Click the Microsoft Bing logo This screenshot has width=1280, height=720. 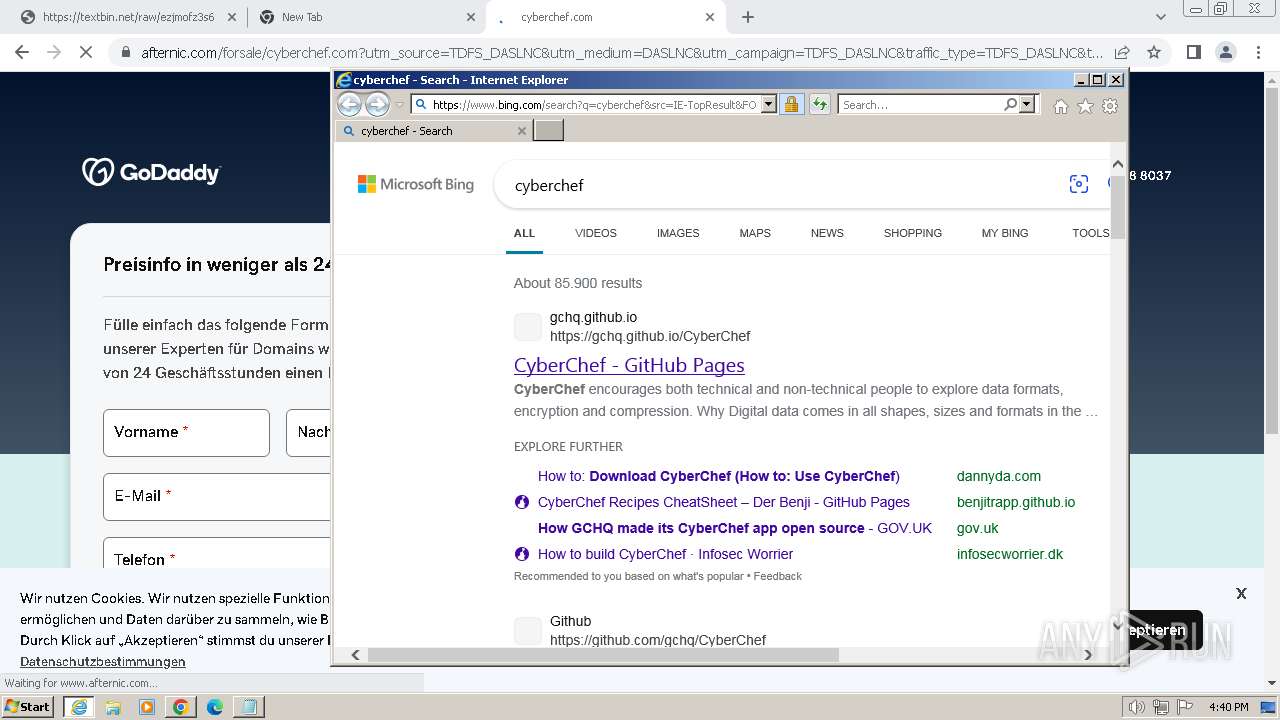(x=416, y=184)
